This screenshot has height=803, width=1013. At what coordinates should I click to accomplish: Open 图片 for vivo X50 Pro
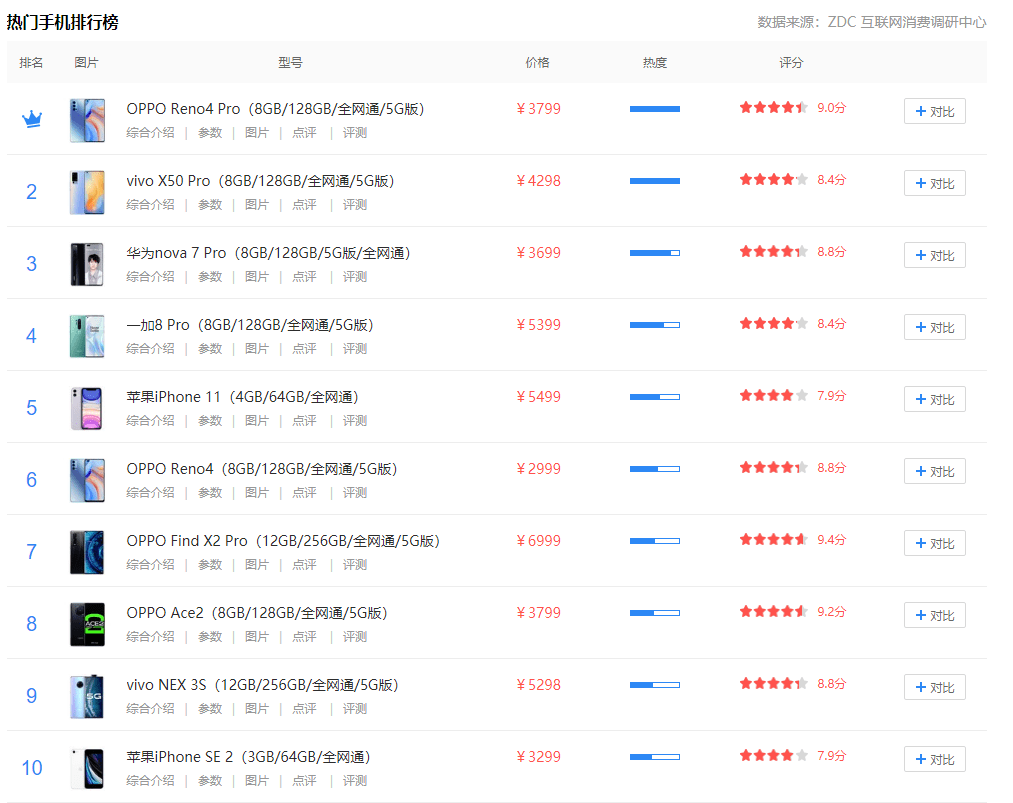coord(256,205)
